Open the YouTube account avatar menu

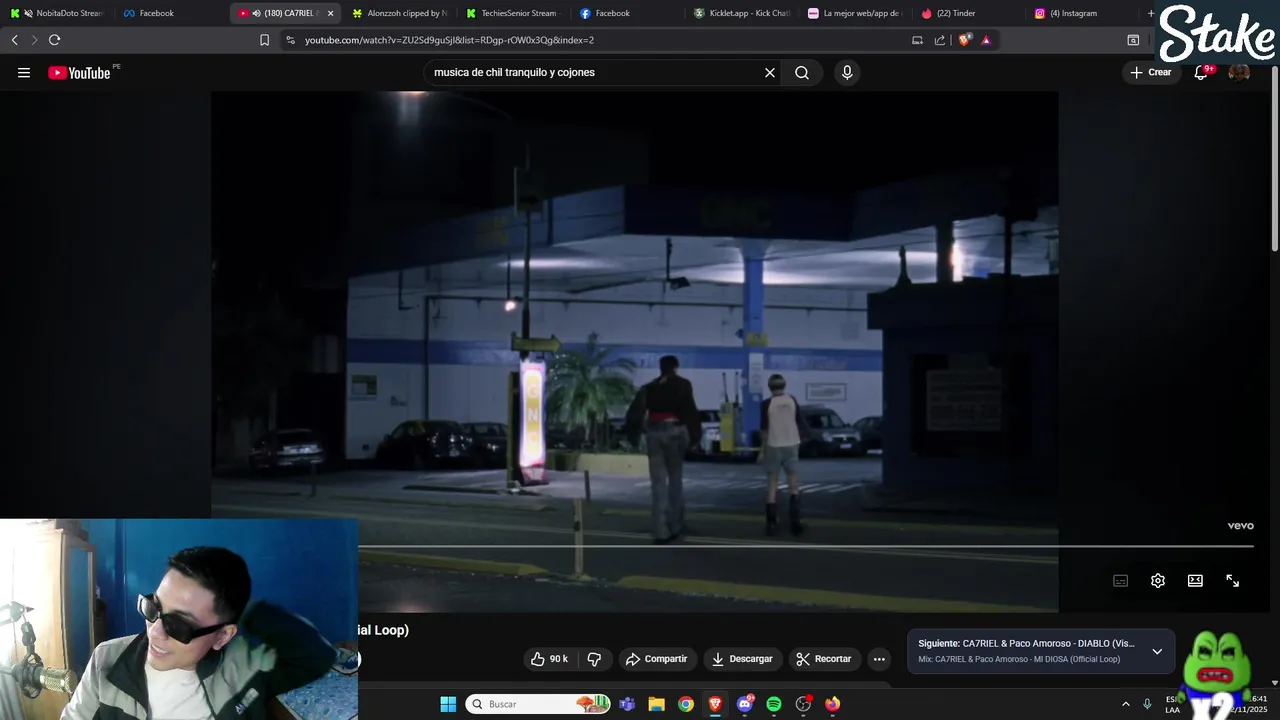click(1239, 73)
